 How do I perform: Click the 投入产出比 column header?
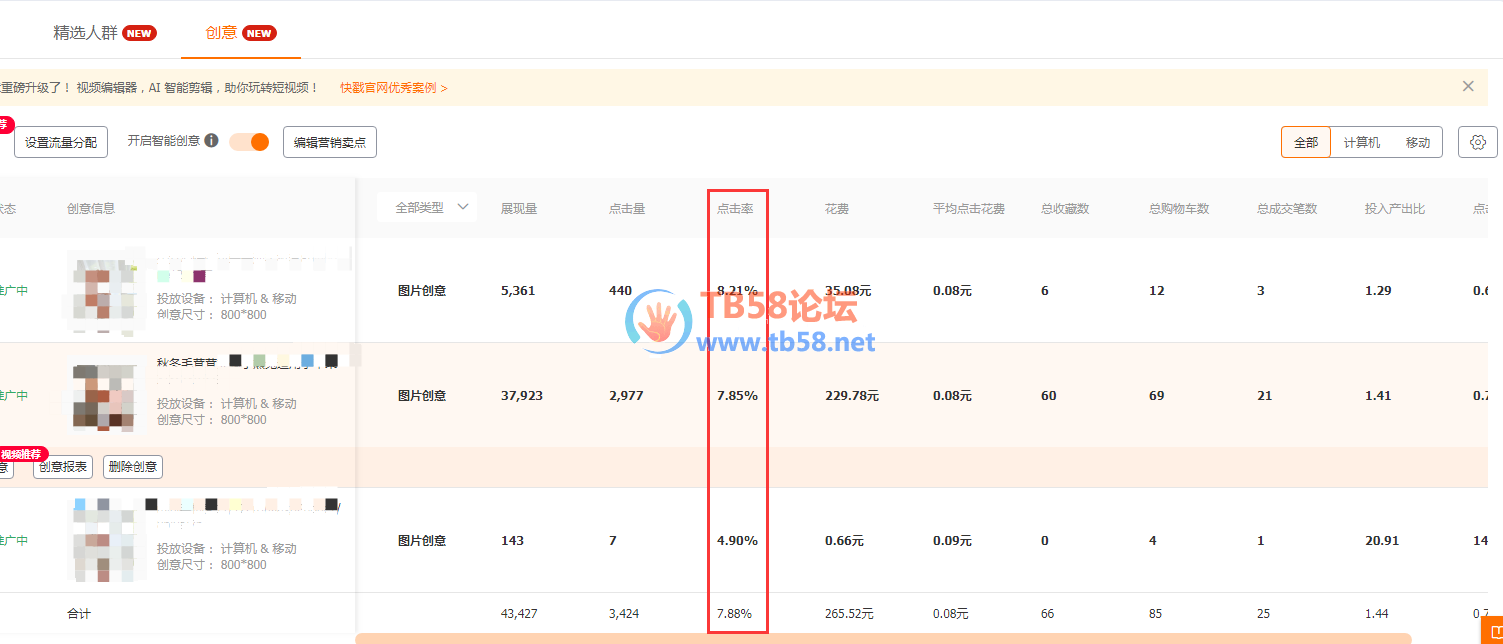(x=1394, y=208)
